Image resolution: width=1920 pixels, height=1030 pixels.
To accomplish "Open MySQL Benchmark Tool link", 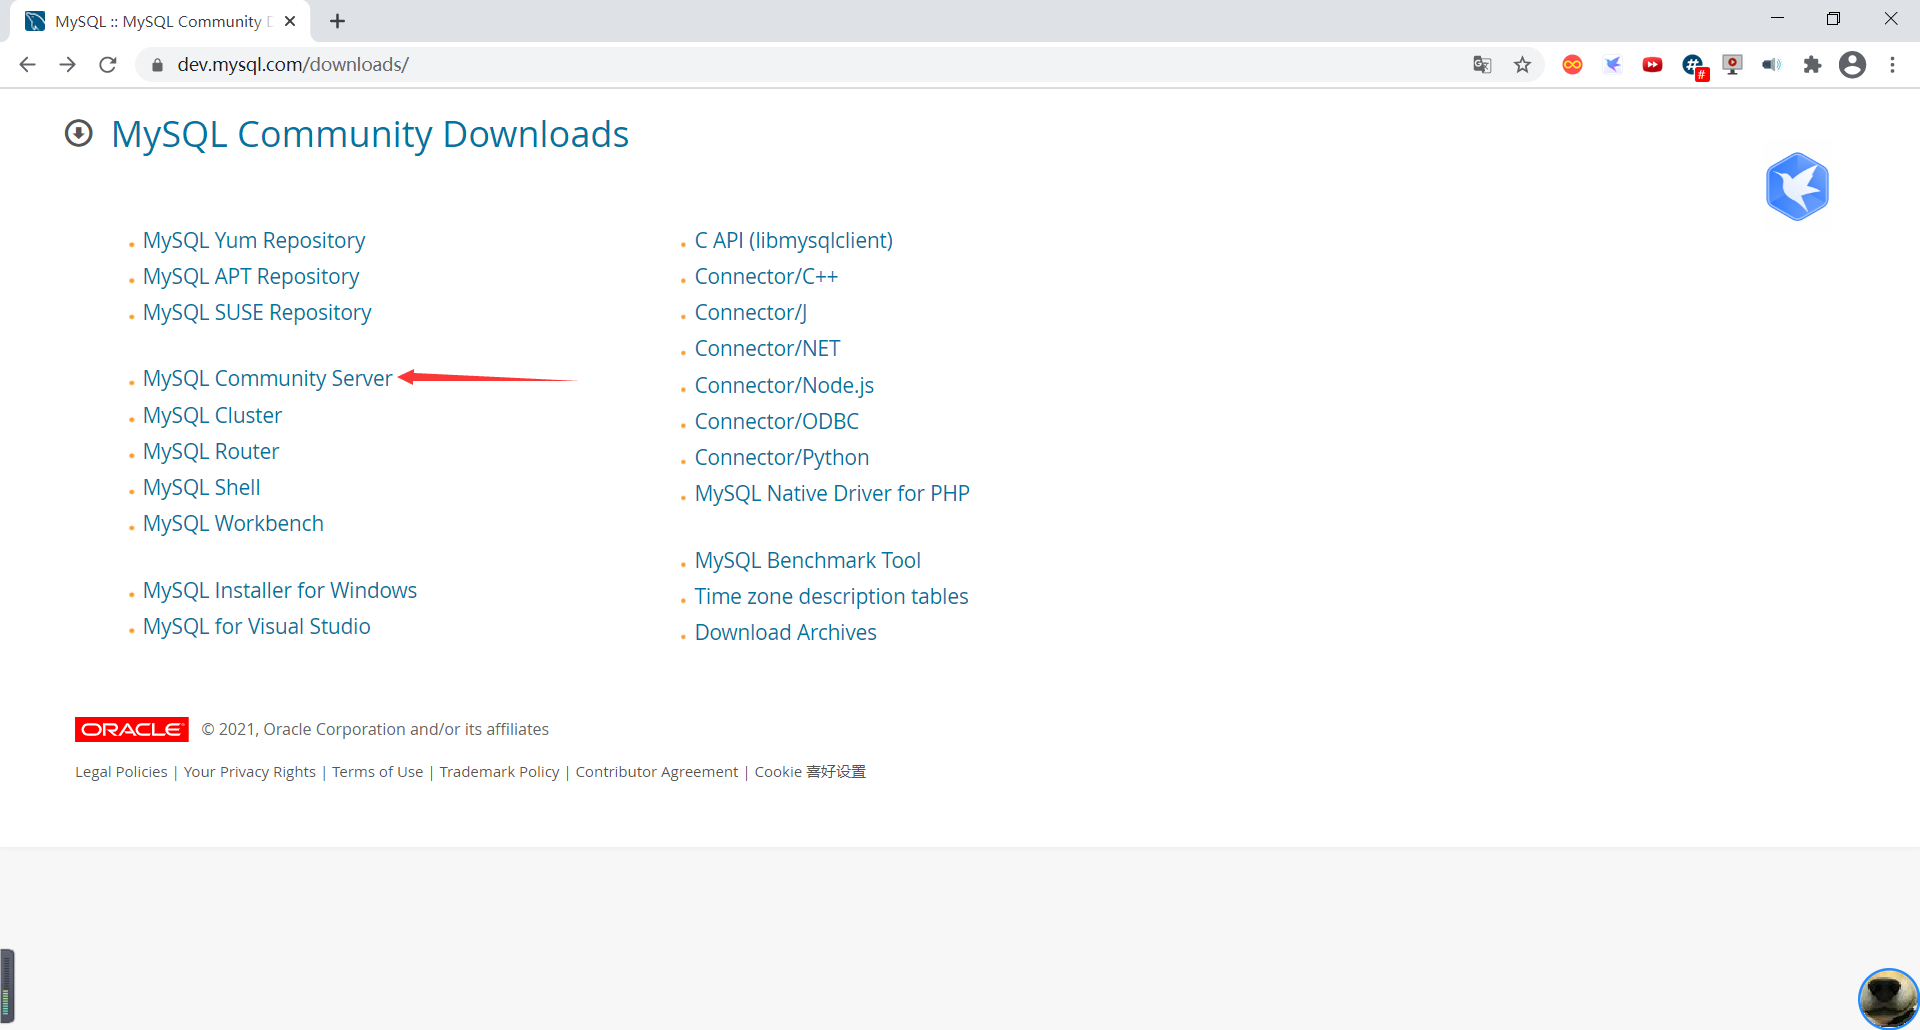I will point(808,561).
